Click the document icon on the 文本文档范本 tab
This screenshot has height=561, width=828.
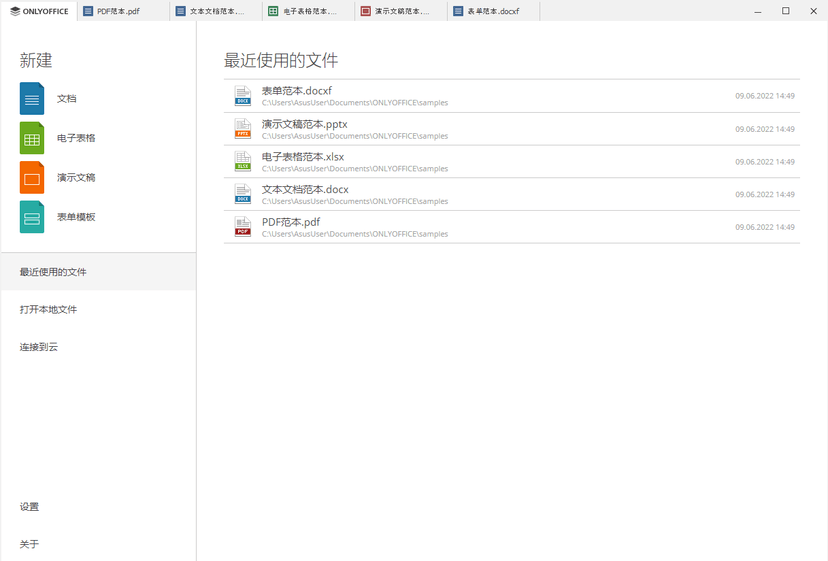tap(181, 11)
